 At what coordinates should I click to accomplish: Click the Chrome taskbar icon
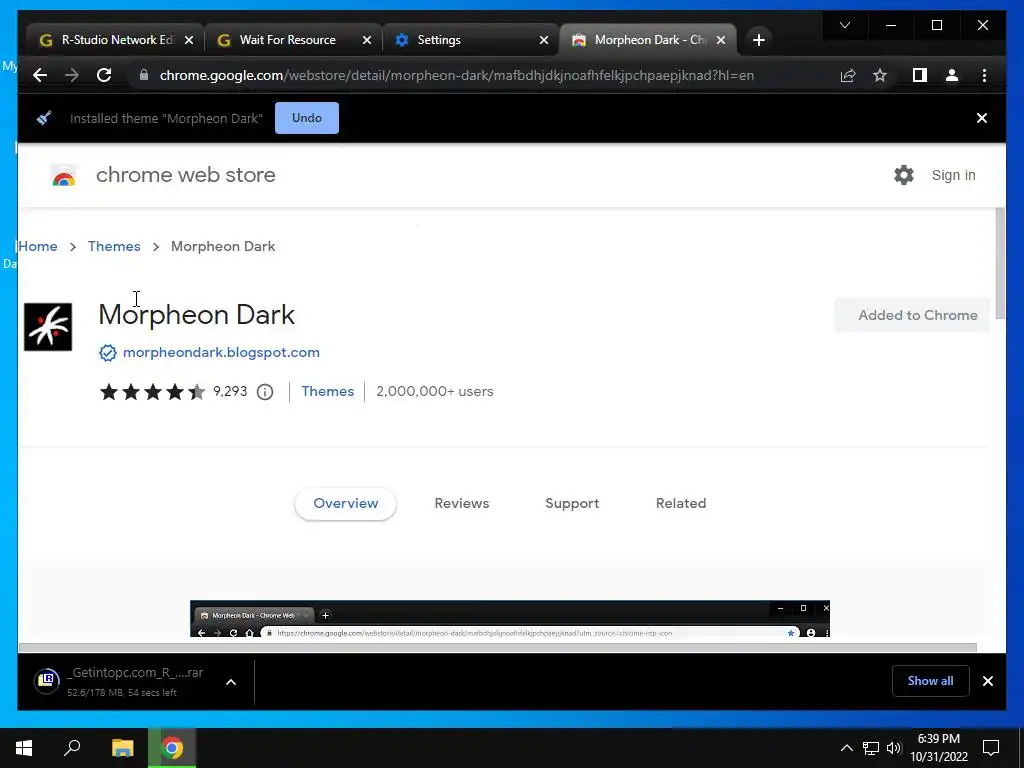click(x=172, y=748)
